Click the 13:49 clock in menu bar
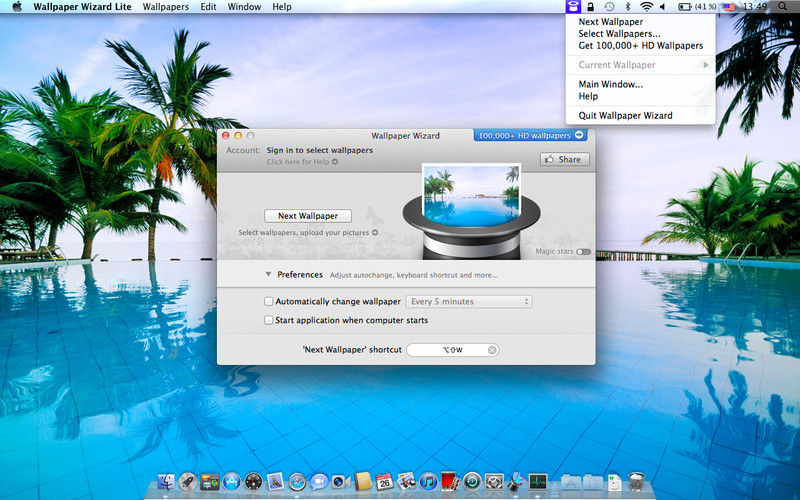The width and height of the screenshot is (800, 500). tap(755, 7)
